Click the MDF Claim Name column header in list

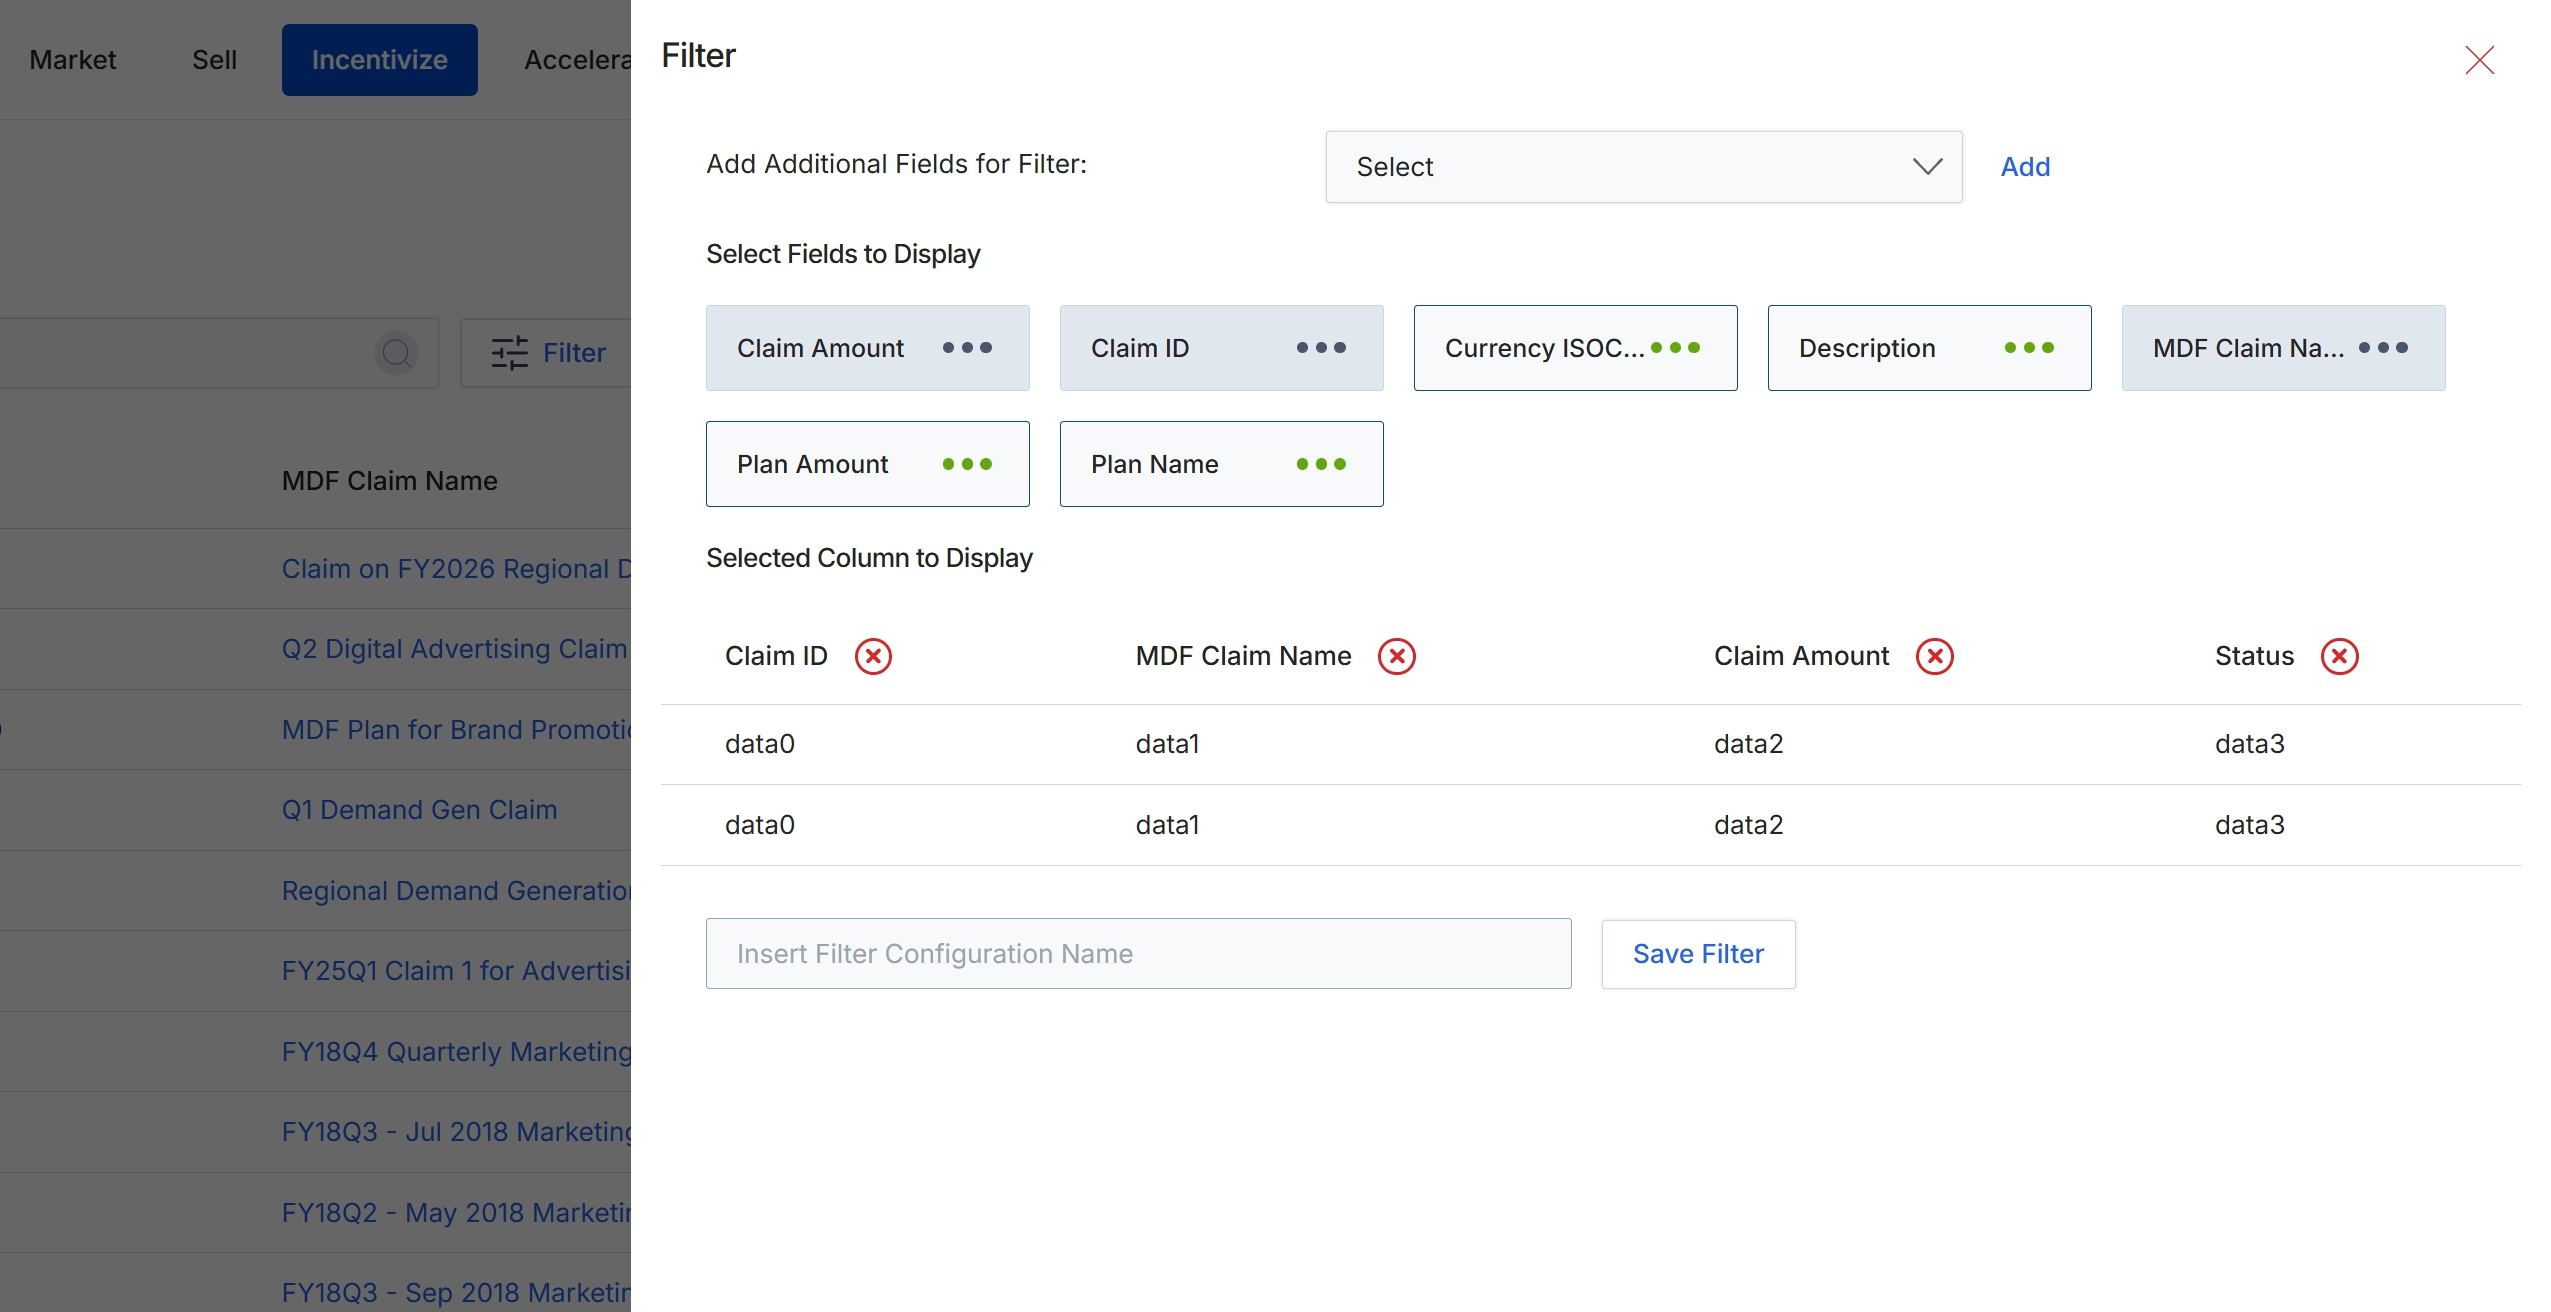(389, 481)
